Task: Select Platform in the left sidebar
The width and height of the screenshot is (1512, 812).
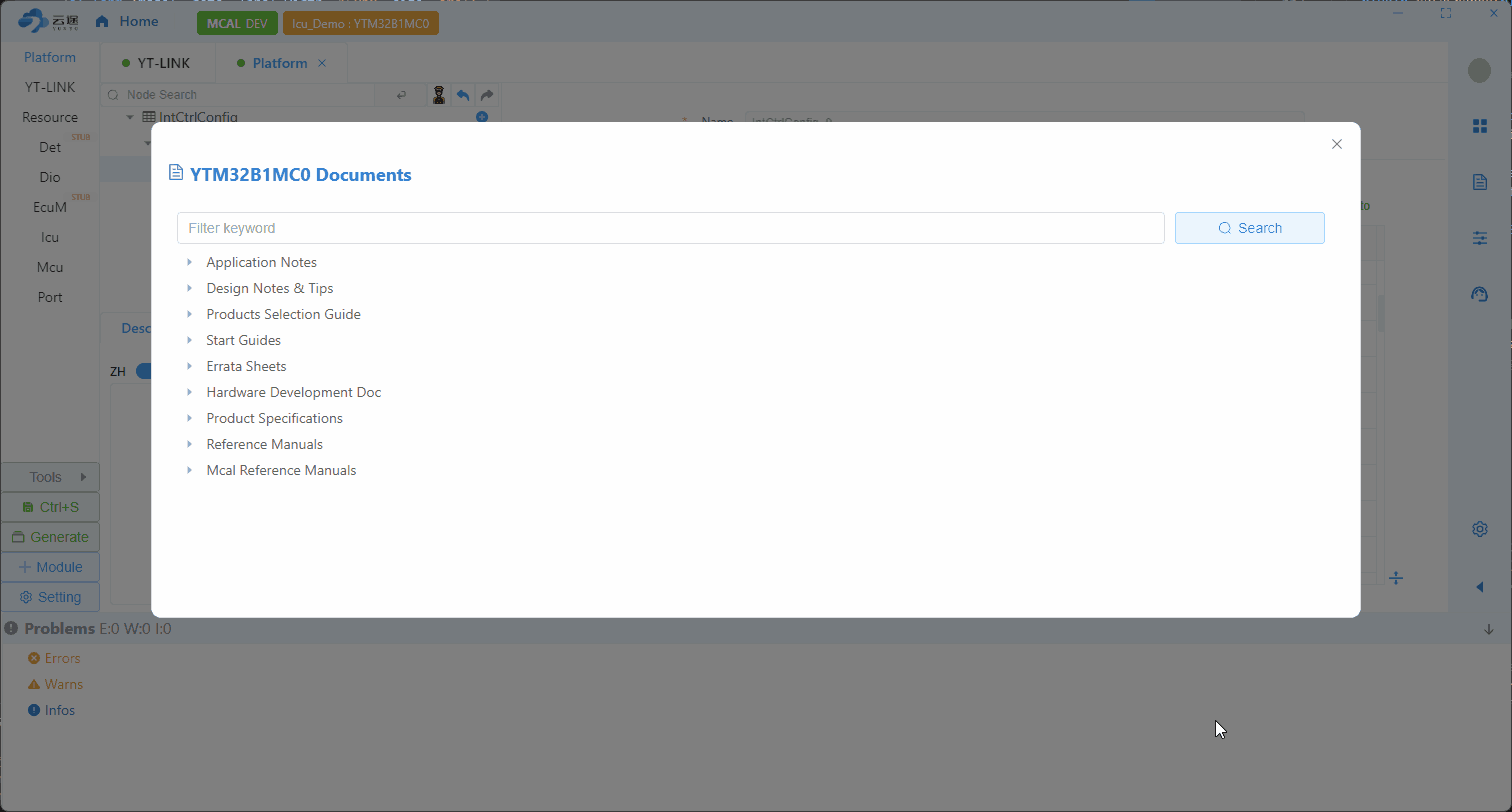Action: (50, 57)
